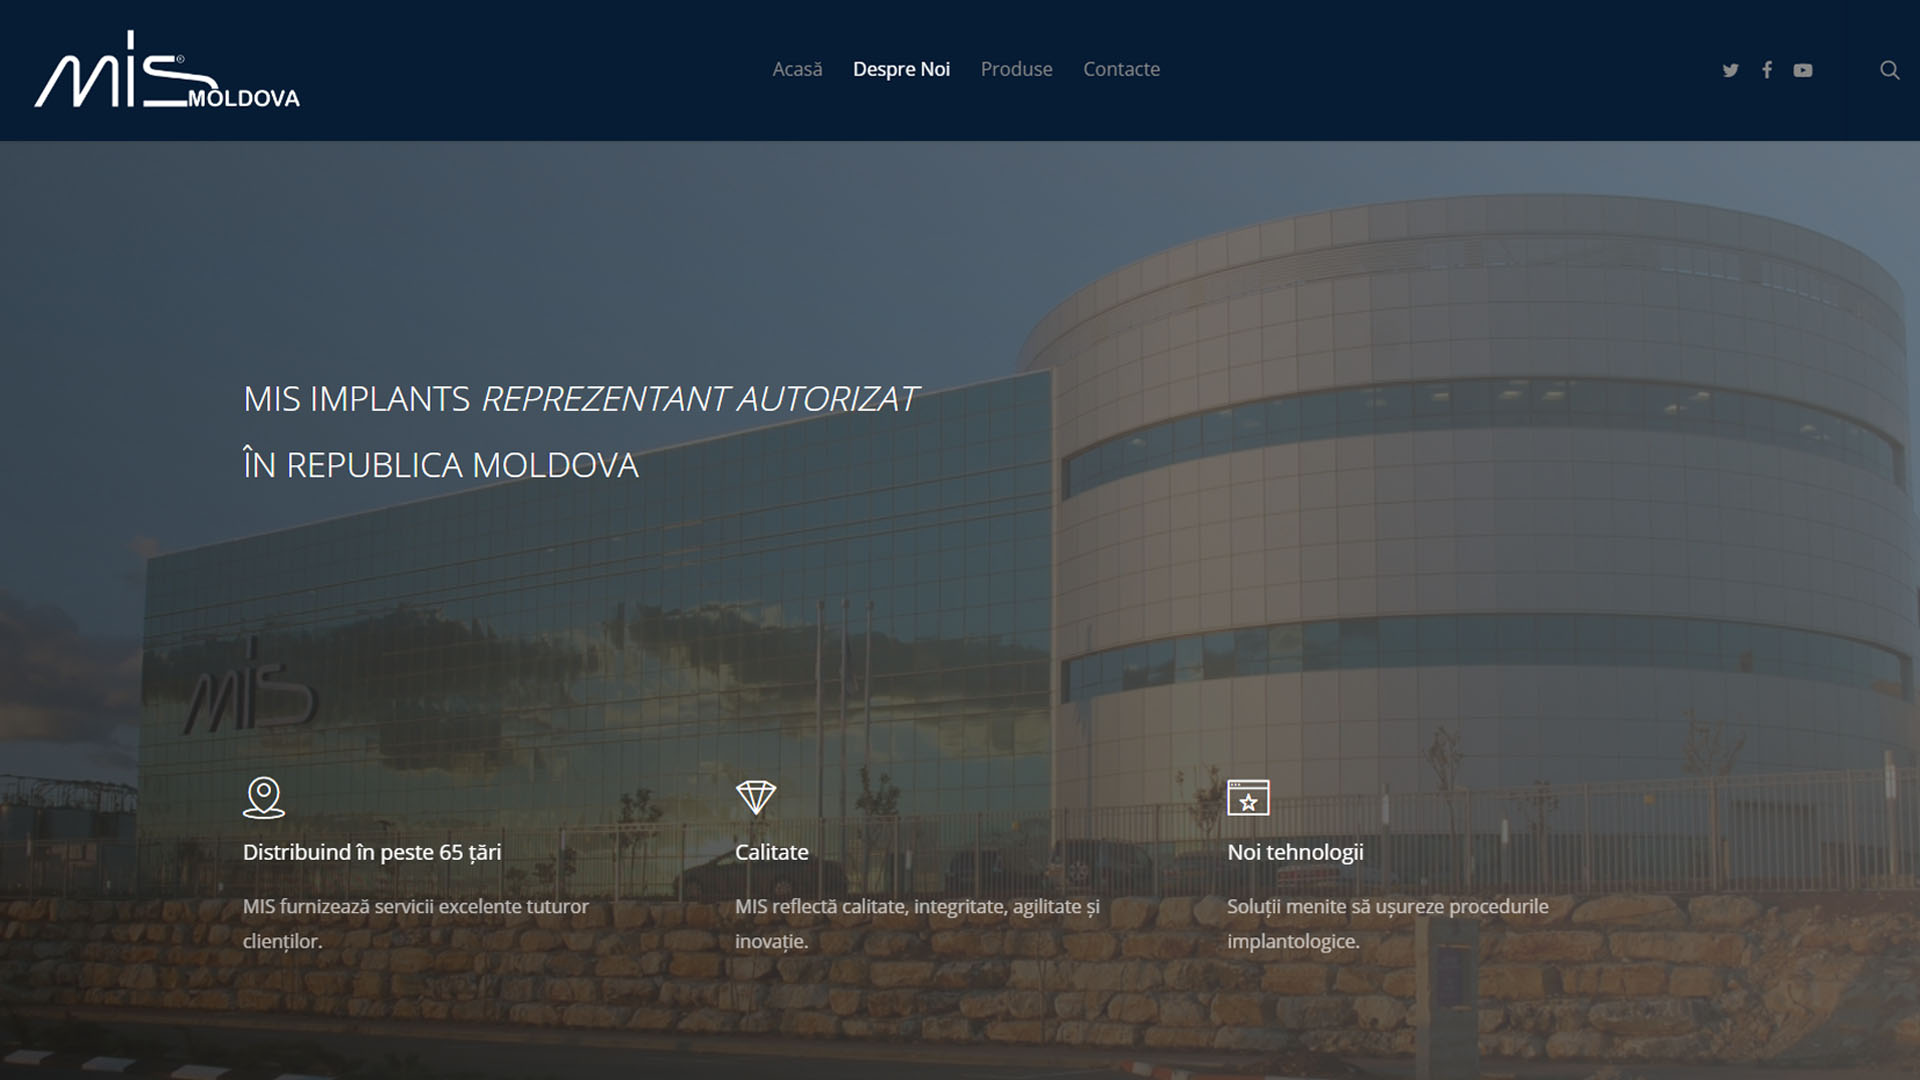The width and height of the screenshot is (1920, 1080).
Task: Click the map pin location icon
Action: click(x=264, y=798)
